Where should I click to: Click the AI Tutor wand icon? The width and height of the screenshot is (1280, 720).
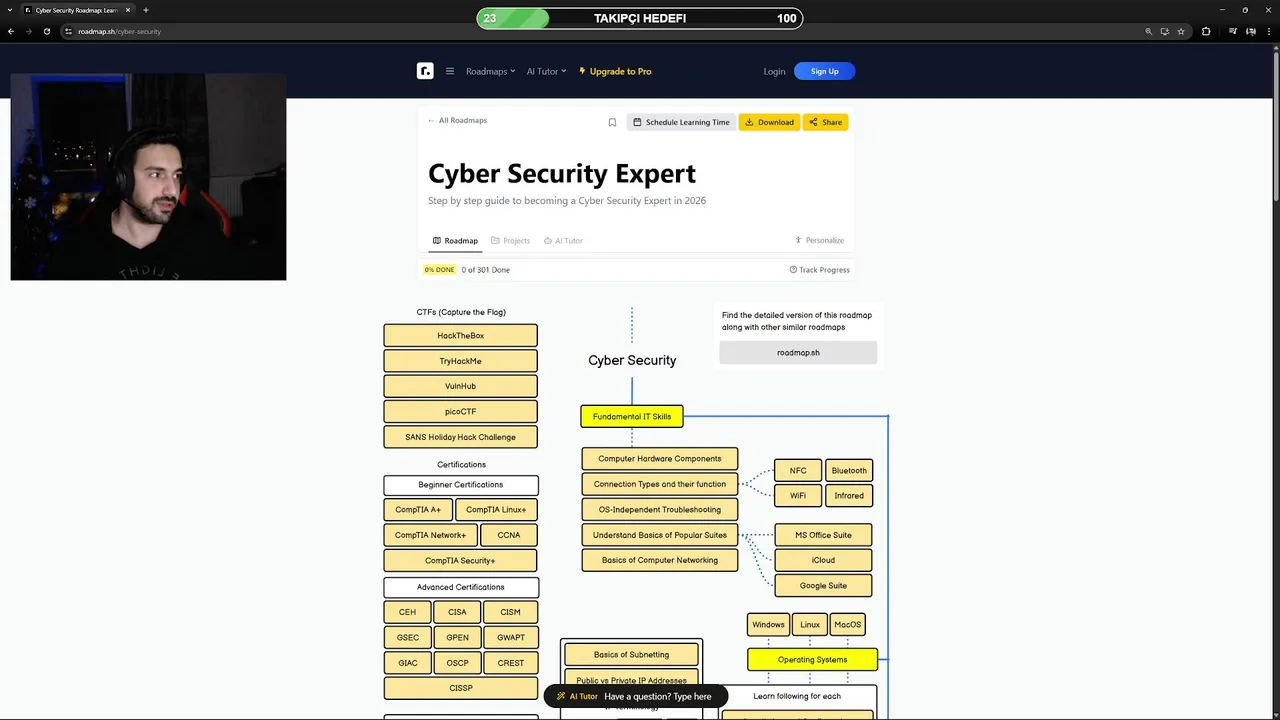(561, 696)
